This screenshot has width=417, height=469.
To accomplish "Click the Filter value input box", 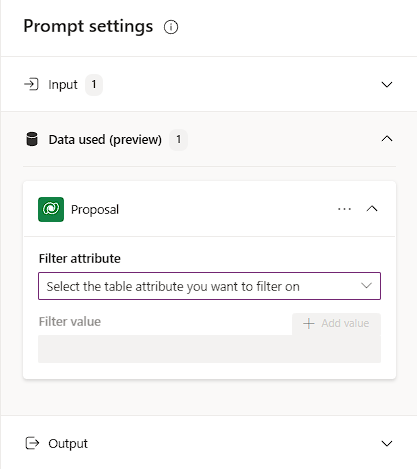I will pyautogui.click(x=209, y=349).
